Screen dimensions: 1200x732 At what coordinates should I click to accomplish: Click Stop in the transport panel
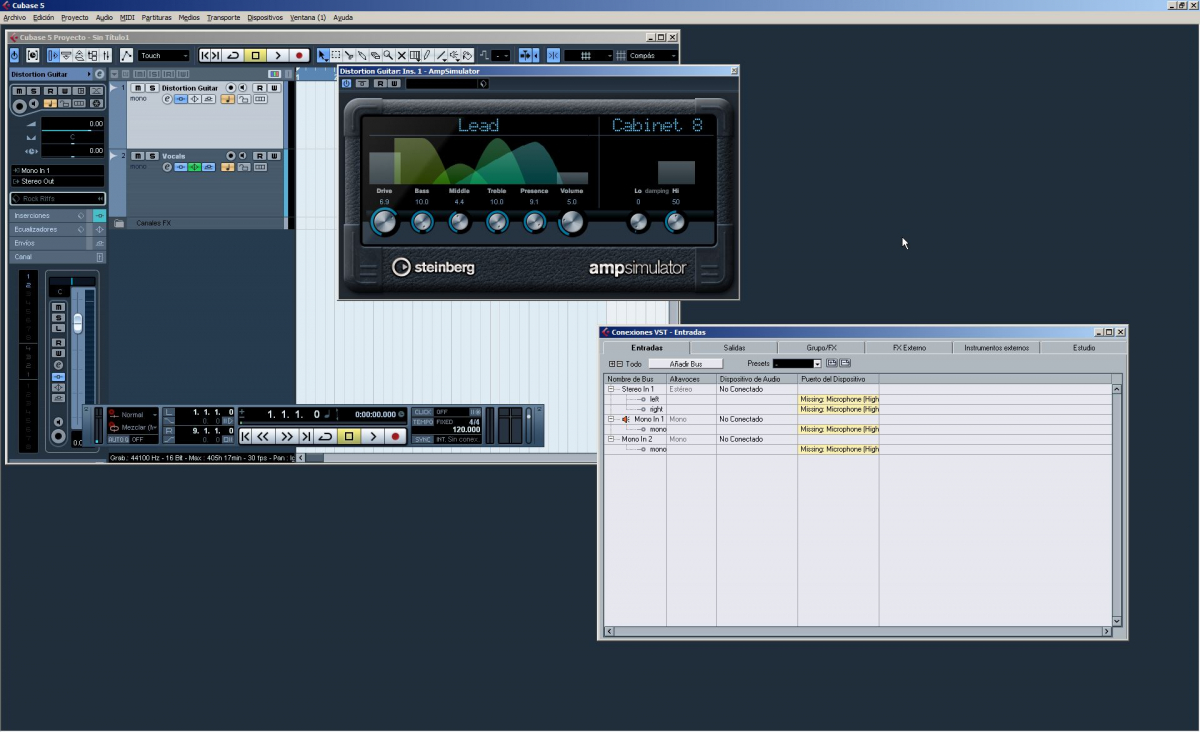coord(349,436)
